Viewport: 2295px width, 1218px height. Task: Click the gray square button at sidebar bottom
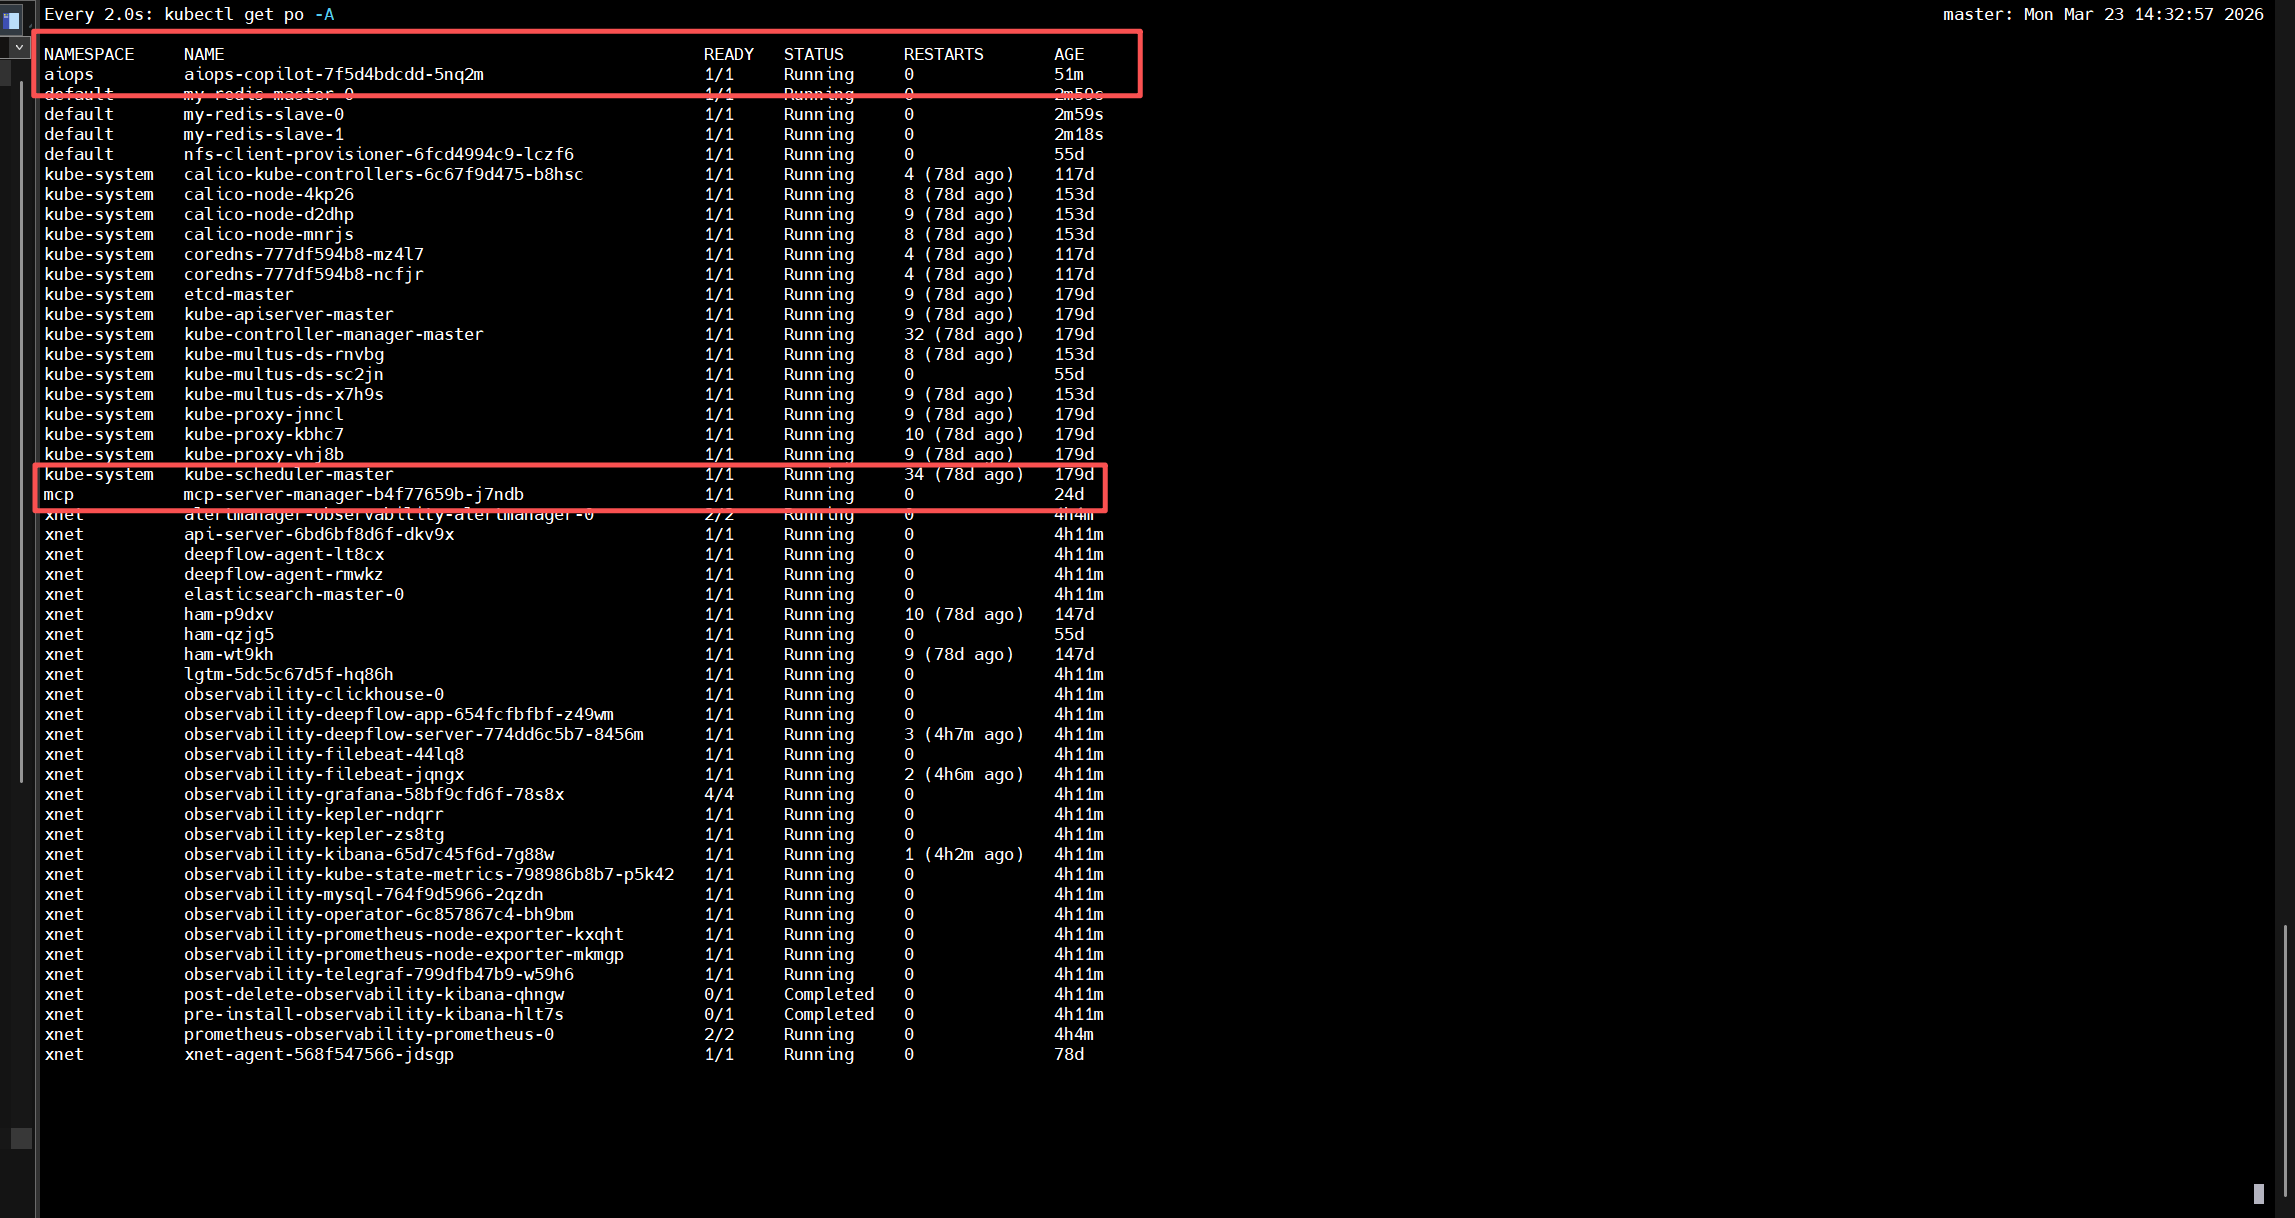point(21,1138)
